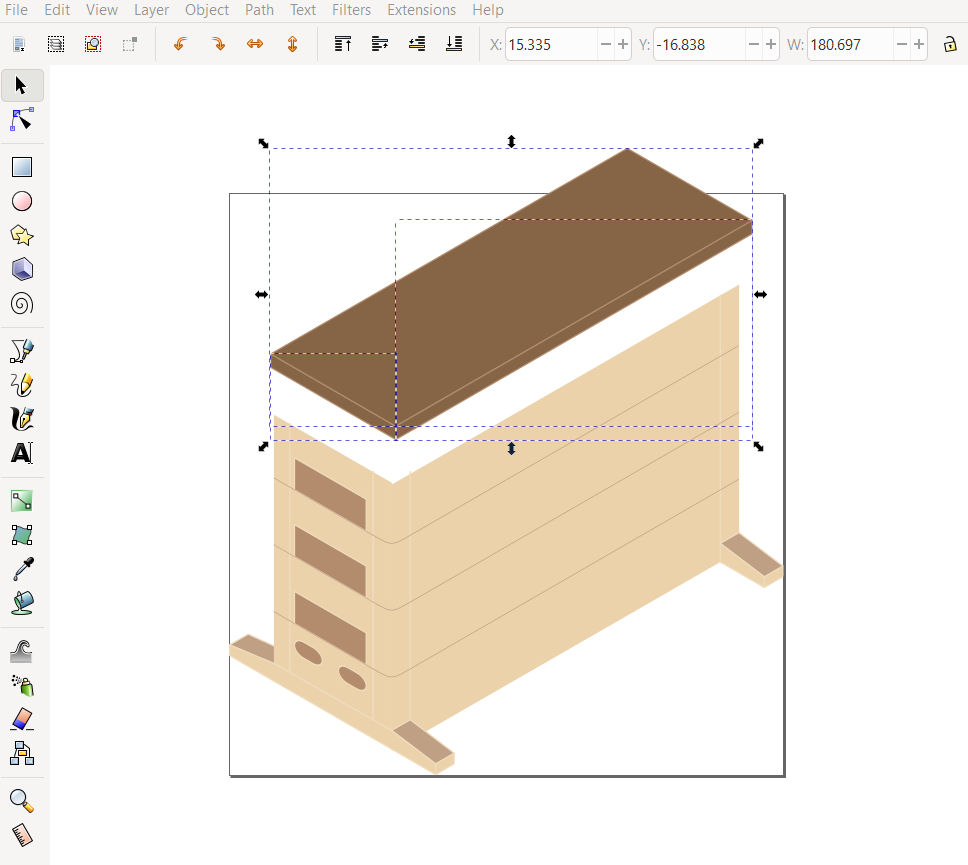This screenshot has width=968, height=865.
Task: Select the Calligraphy tool
Action: click(21, 418)
